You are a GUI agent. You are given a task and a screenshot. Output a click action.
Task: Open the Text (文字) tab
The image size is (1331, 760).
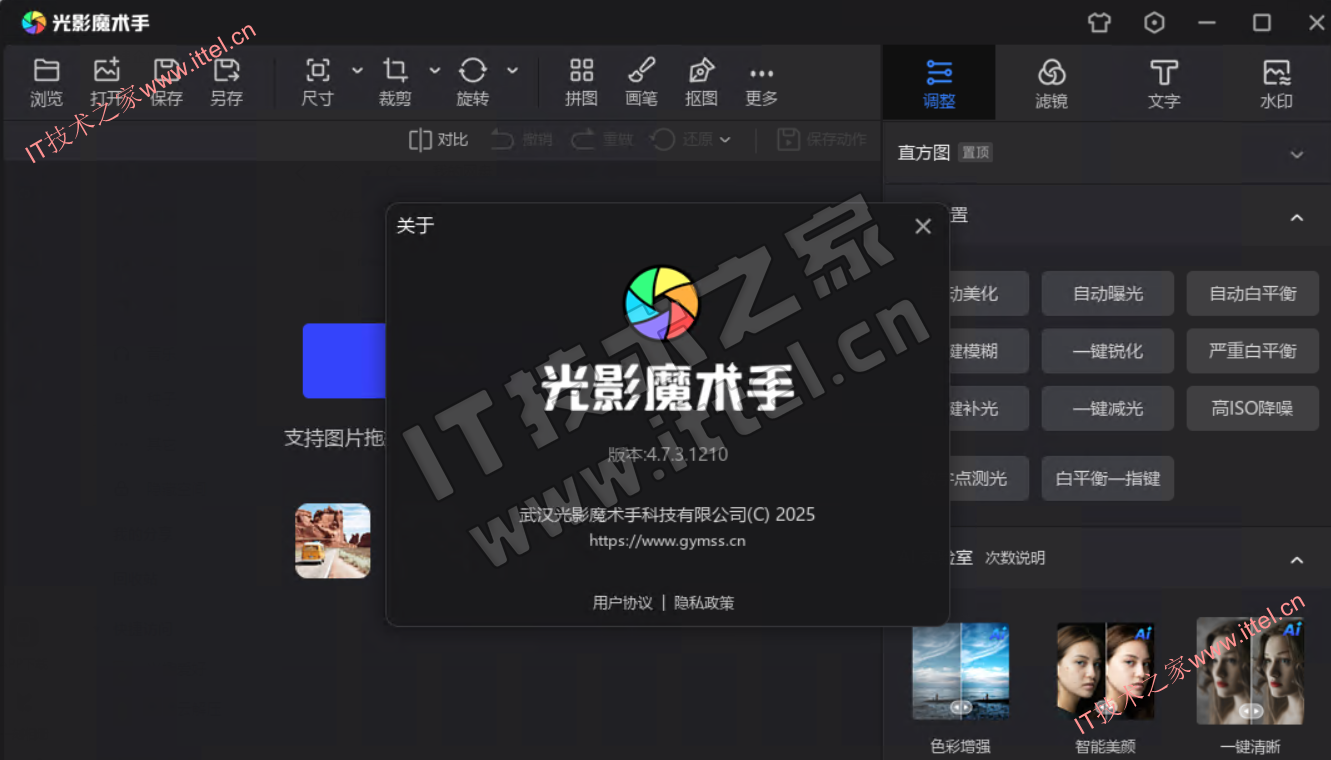pos(1163,82)
